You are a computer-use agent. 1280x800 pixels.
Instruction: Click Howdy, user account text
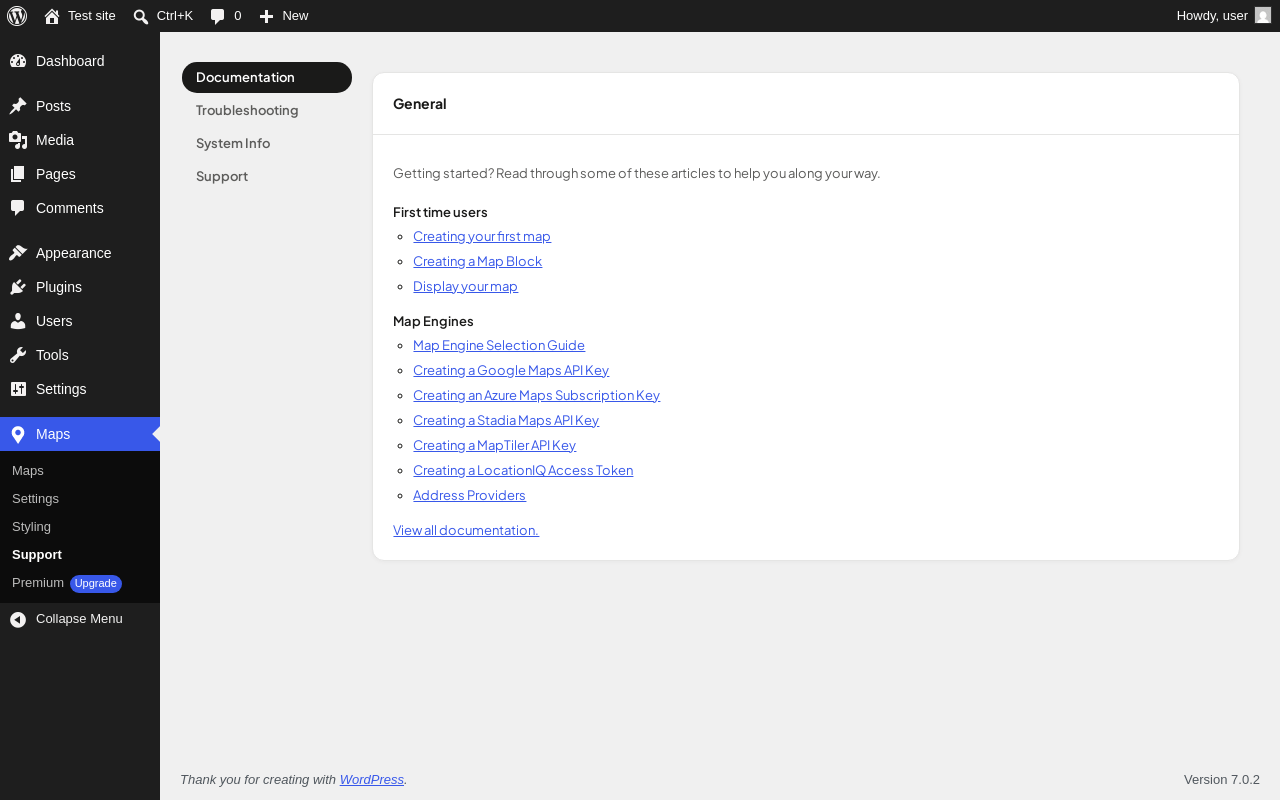(1212, 15)
